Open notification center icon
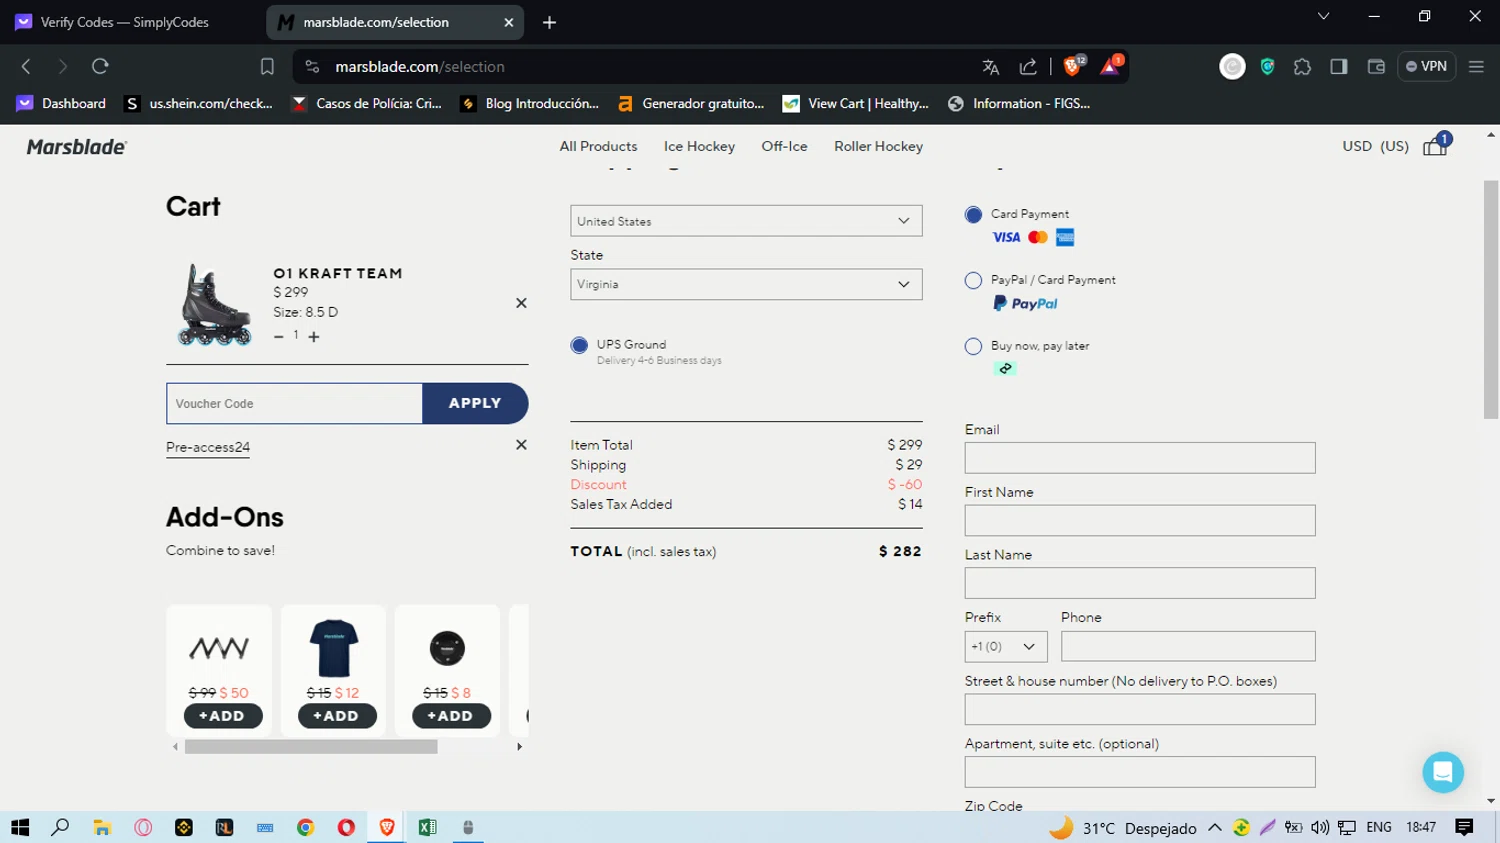The width and height of the screenshot is (1500, 843). click(x=1464, y=827)
